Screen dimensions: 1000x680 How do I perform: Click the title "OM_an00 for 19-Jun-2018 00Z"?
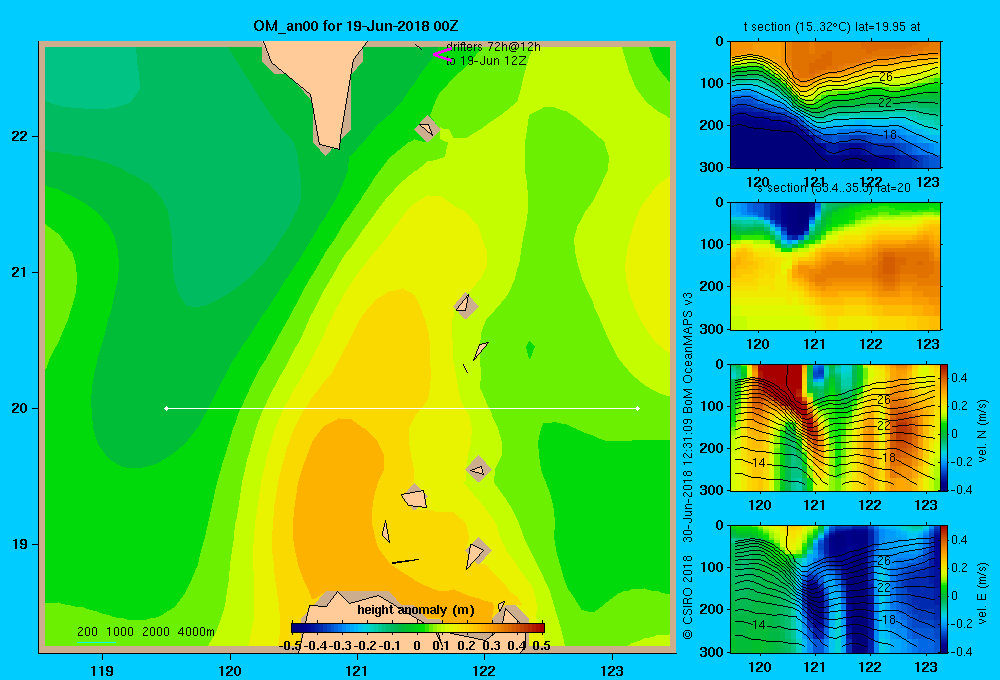pos(355,26)
